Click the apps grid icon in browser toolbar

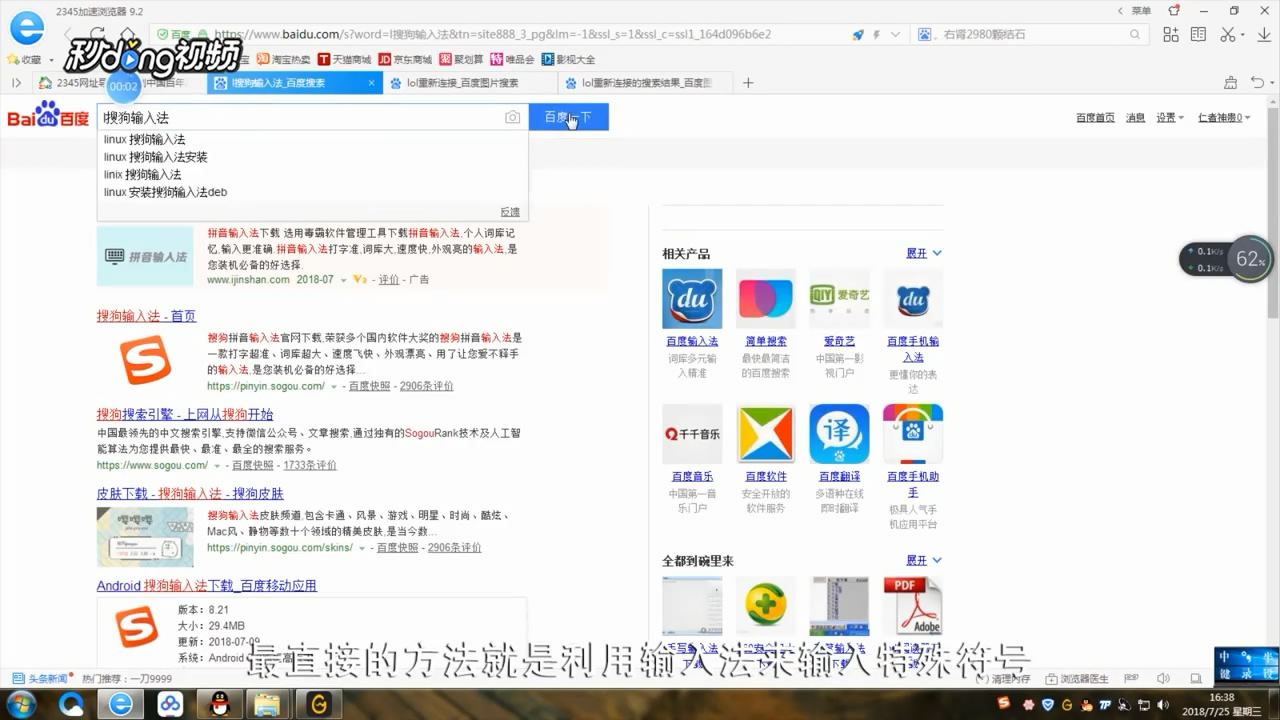[x=1171, y=34]
